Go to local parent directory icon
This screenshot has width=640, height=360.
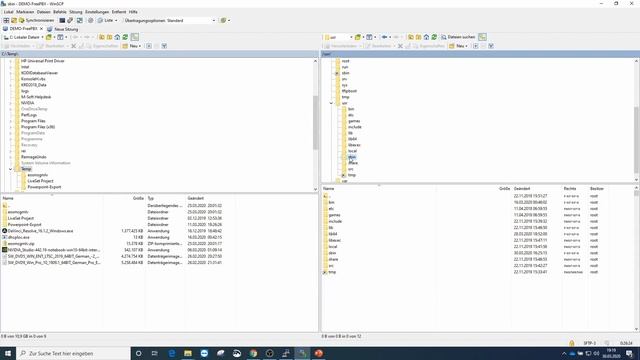click(101, 37)
